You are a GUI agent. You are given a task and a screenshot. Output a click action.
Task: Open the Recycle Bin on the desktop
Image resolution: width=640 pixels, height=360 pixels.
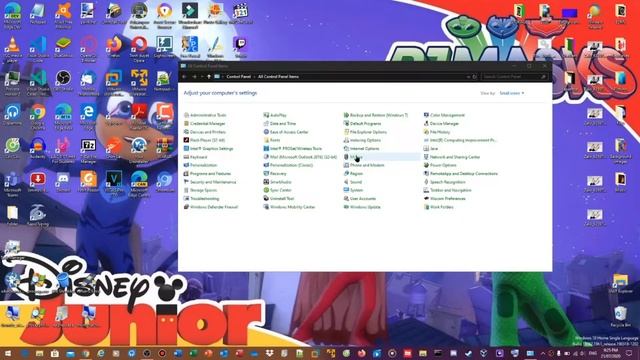[x=620, y=316]
